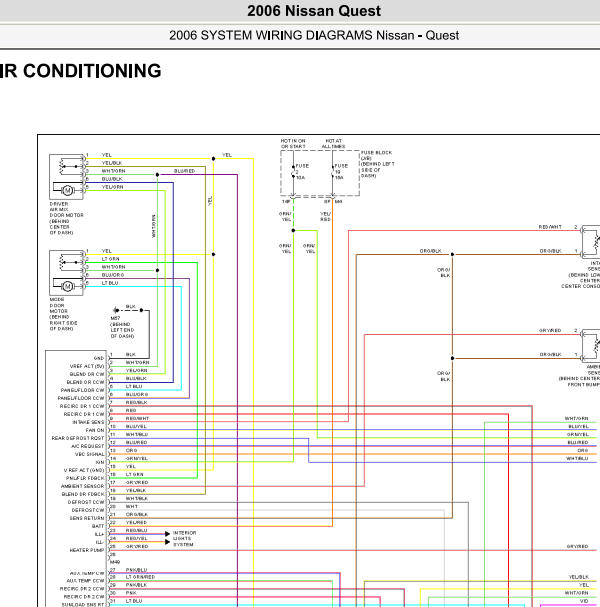Click the "AMBIENT SENSOR" pin label

point(82,486)
